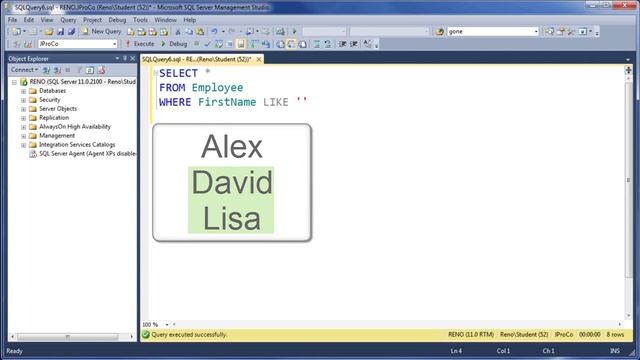Click the Save floppy disk icon

[60, 31]
